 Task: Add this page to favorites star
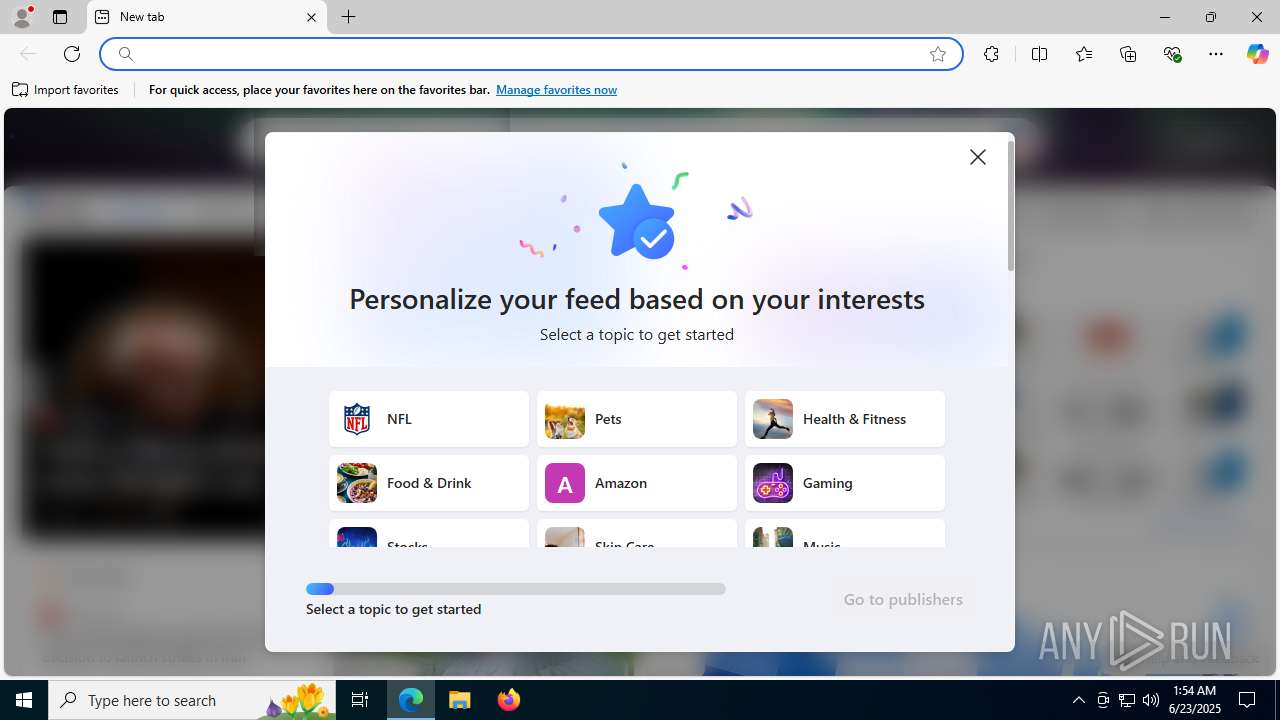click(938, 54)
